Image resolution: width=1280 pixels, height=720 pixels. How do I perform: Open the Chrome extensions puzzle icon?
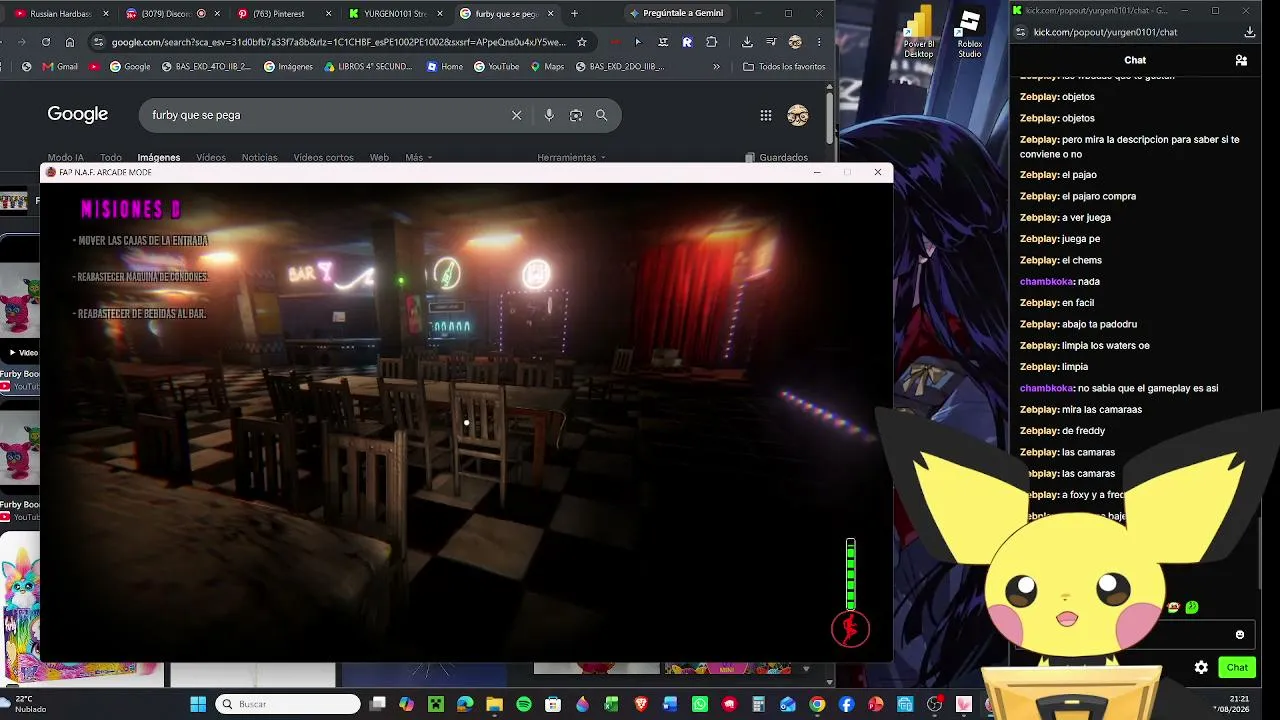[x=711, y=42]
